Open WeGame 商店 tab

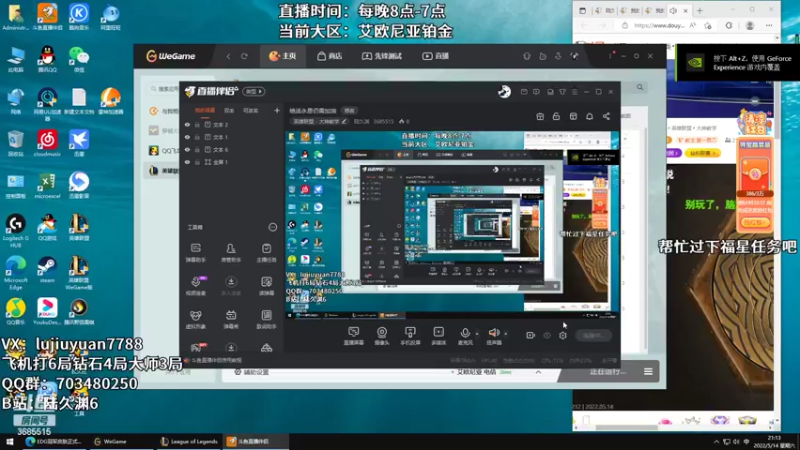330,56
